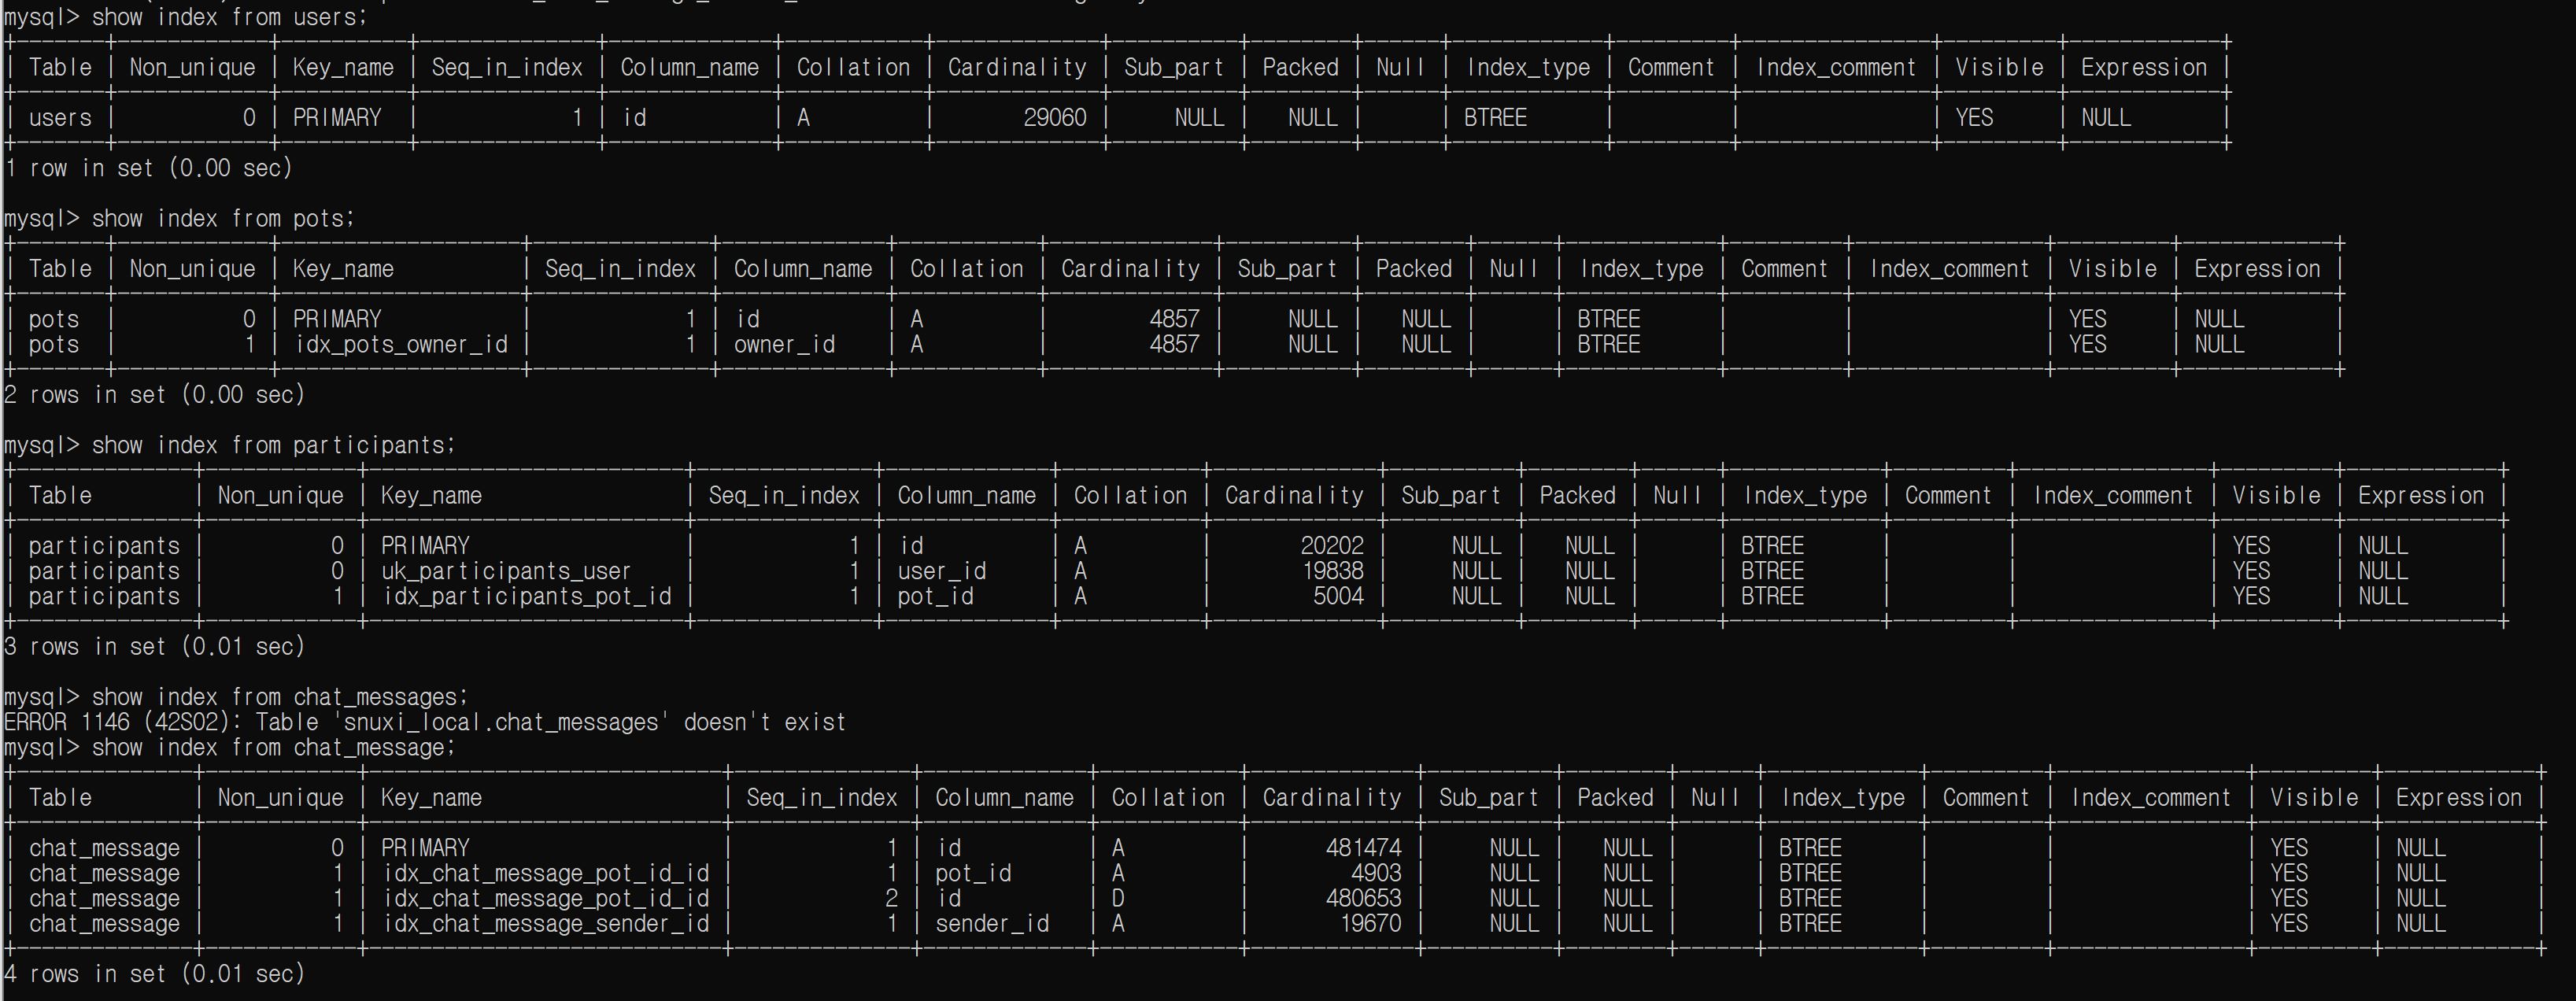Click the cardinality value 19670
This screenshot has width=2576, height=1001.
[1370, 924]
